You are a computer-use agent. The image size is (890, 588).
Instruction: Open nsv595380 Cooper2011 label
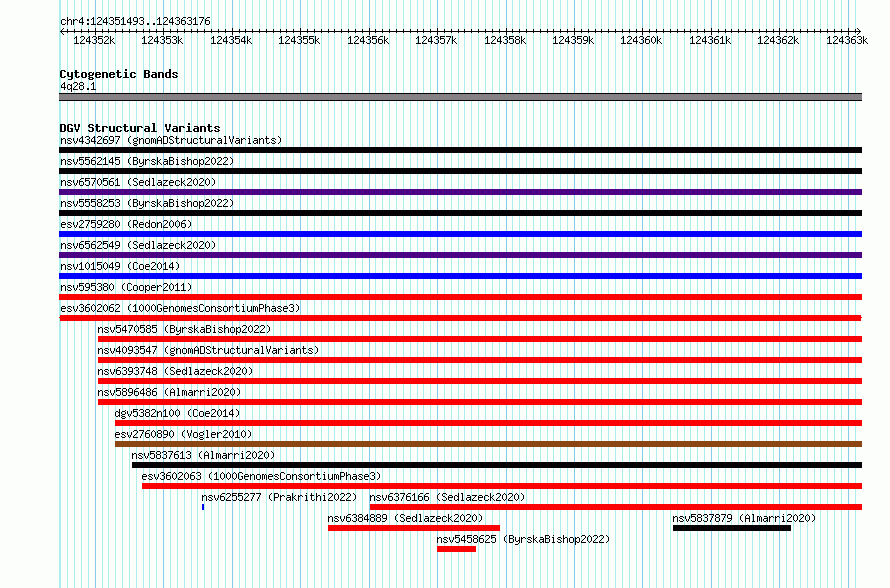coord(126,287)
